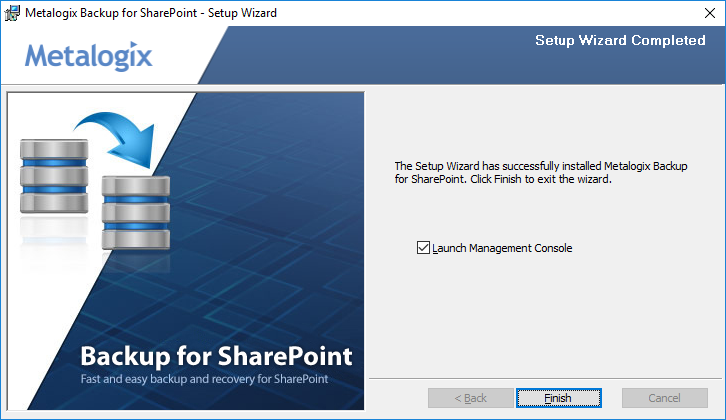This screenshot has height=420, width=726.
Task: Click the lower-right database stack image
Action: point(134,212)
